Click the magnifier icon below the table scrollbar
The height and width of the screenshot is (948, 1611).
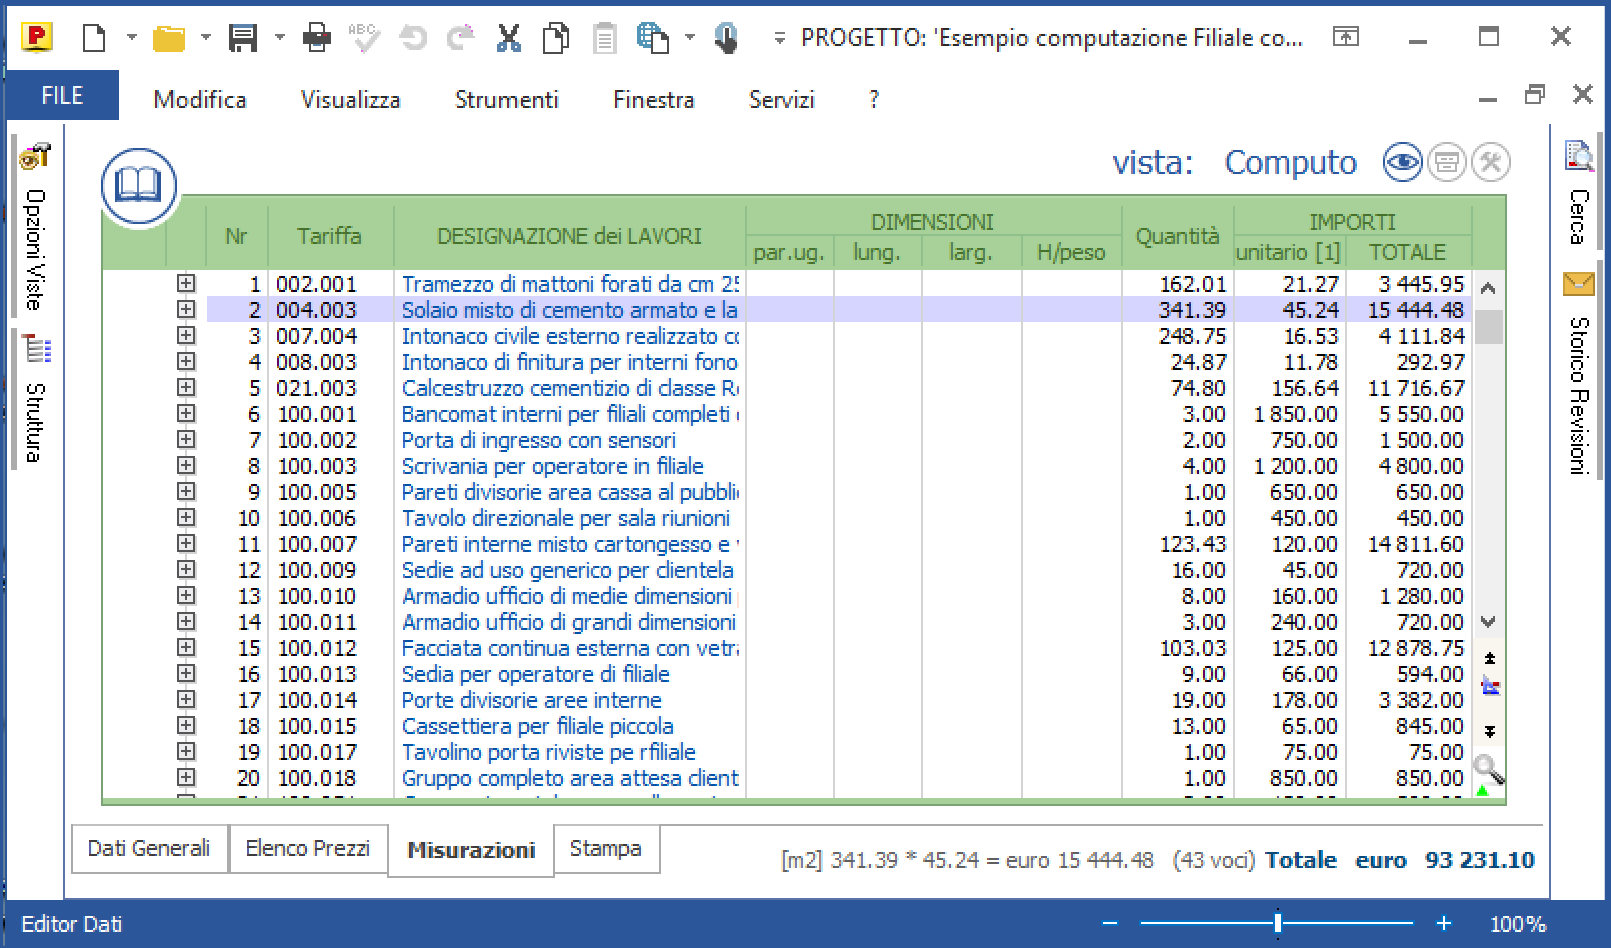(1489, 769)
